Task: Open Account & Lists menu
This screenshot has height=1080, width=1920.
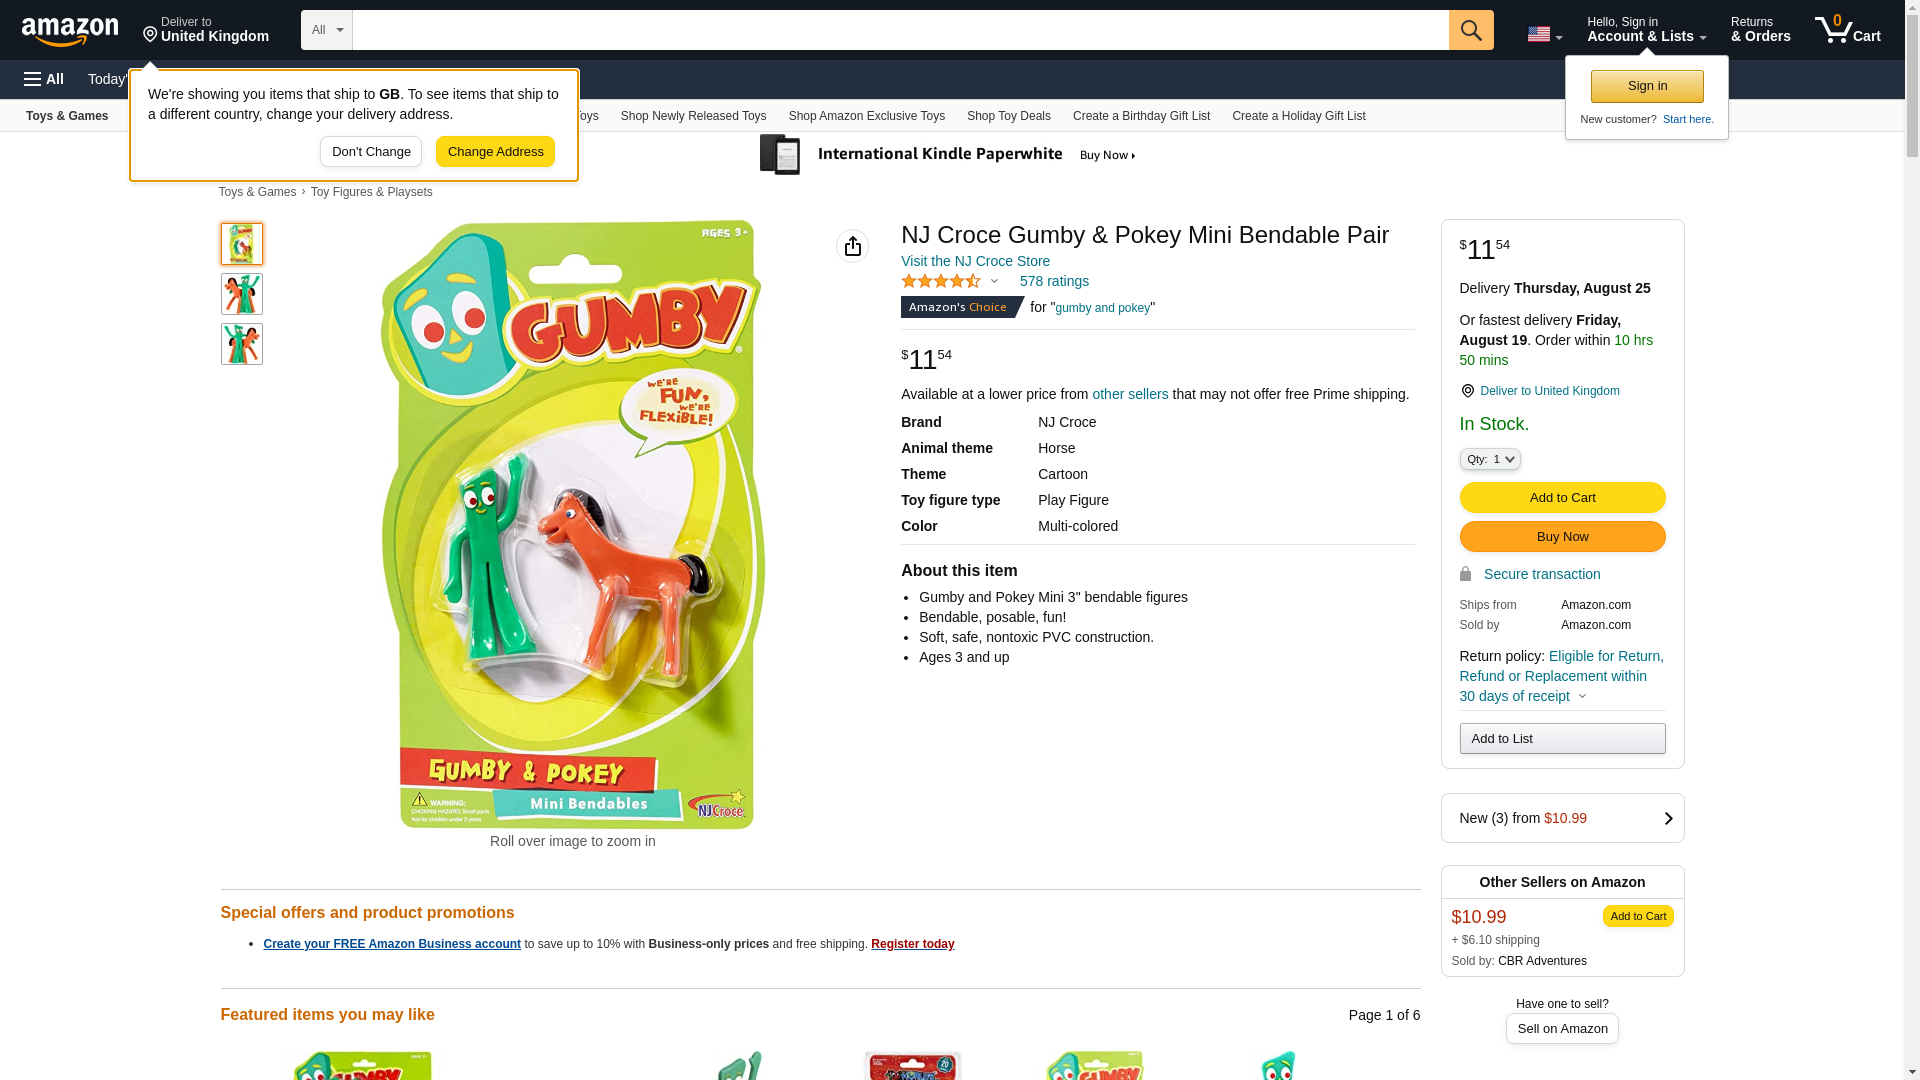Action: coord(1646,30)
